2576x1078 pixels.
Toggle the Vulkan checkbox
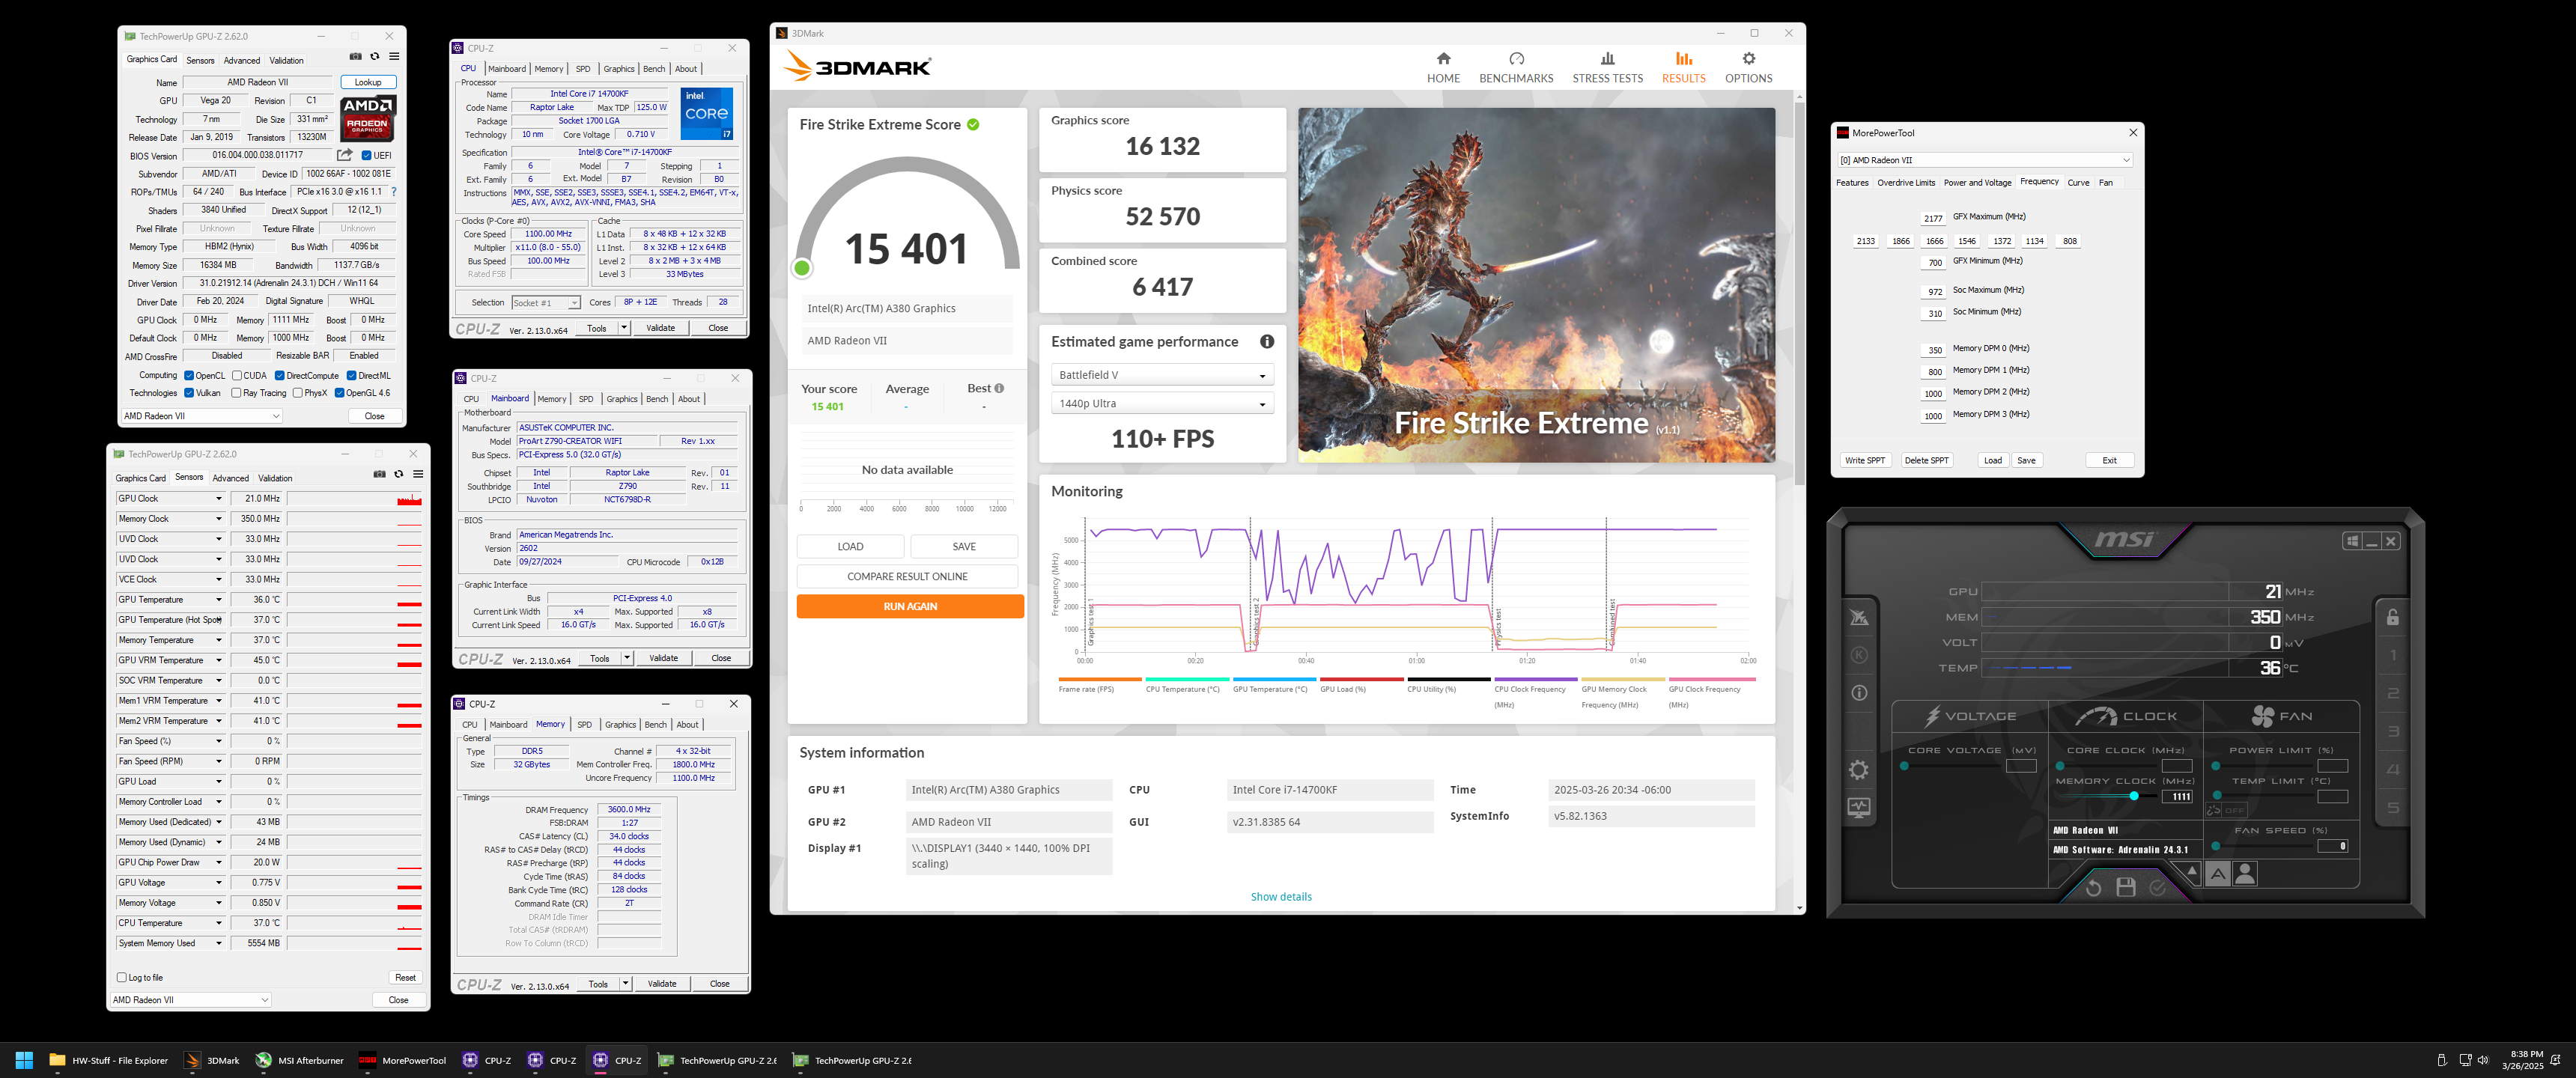189,393
